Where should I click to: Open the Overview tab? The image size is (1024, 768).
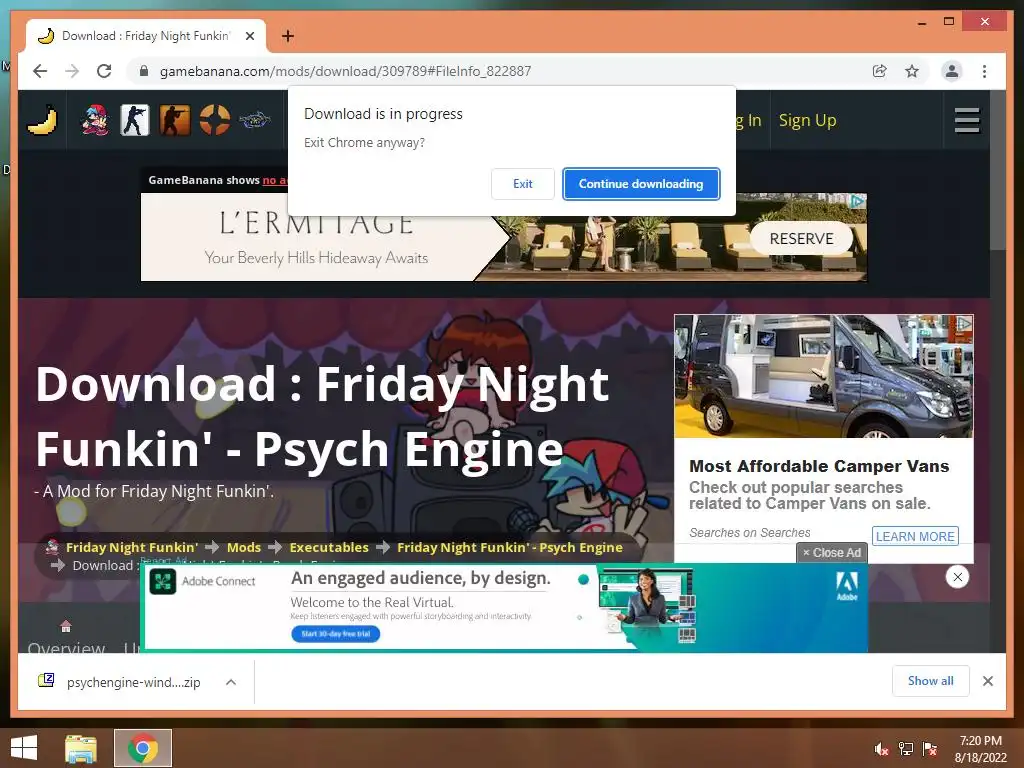66,637
